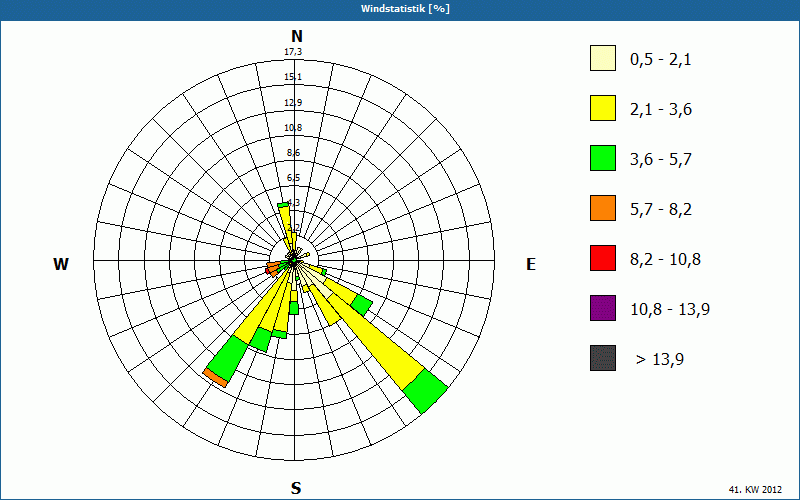Click the green tip of the north-northwest bar
800x500 pixels.
[x=283, y=205]
